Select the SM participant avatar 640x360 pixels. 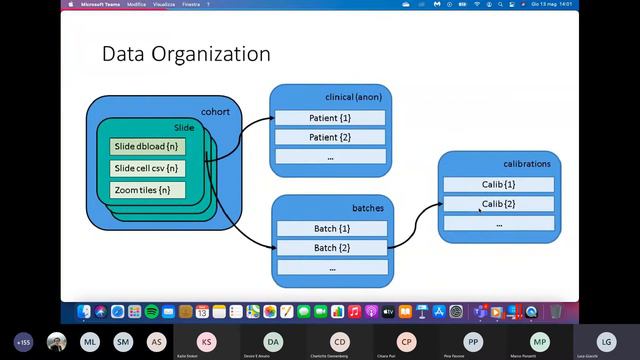[x=123, y=342]
